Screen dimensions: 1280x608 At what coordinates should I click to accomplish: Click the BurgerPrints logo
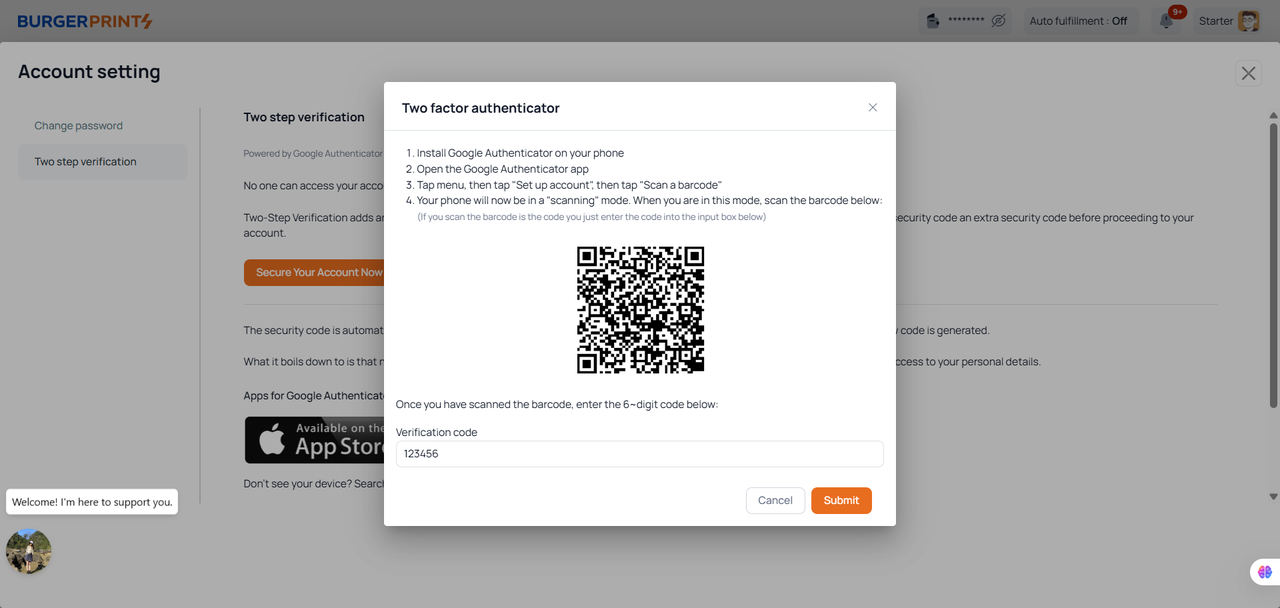85,21
